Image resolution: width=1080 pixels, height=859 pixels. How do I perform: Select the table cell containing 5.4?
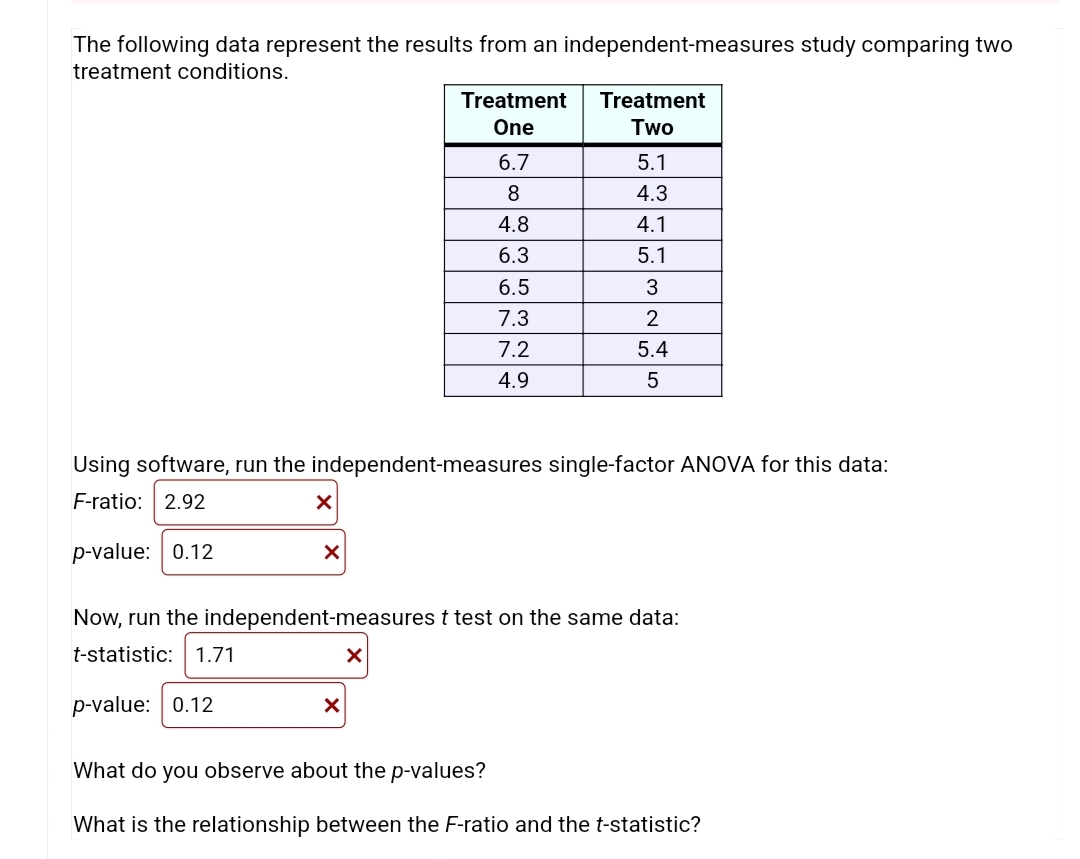(x=652, y=349)
